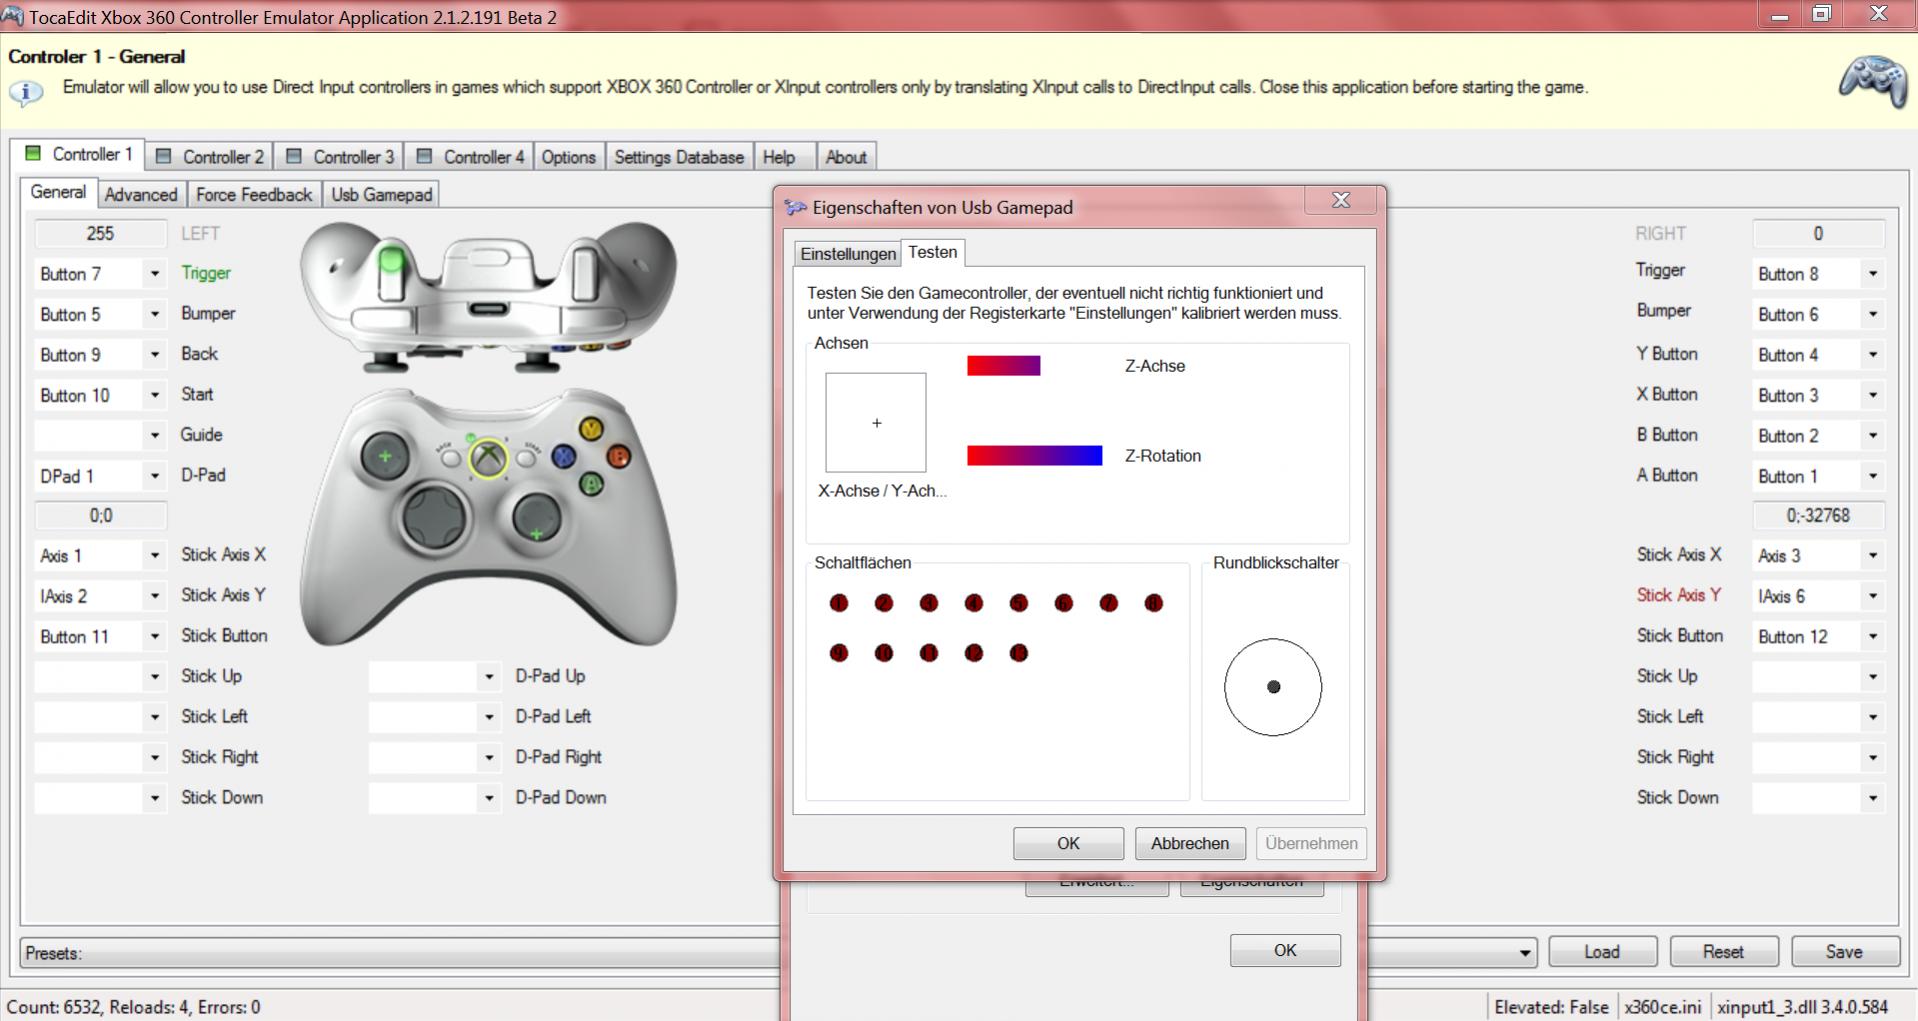
Task: Click the Load preset button
Action: (1602, 952)
